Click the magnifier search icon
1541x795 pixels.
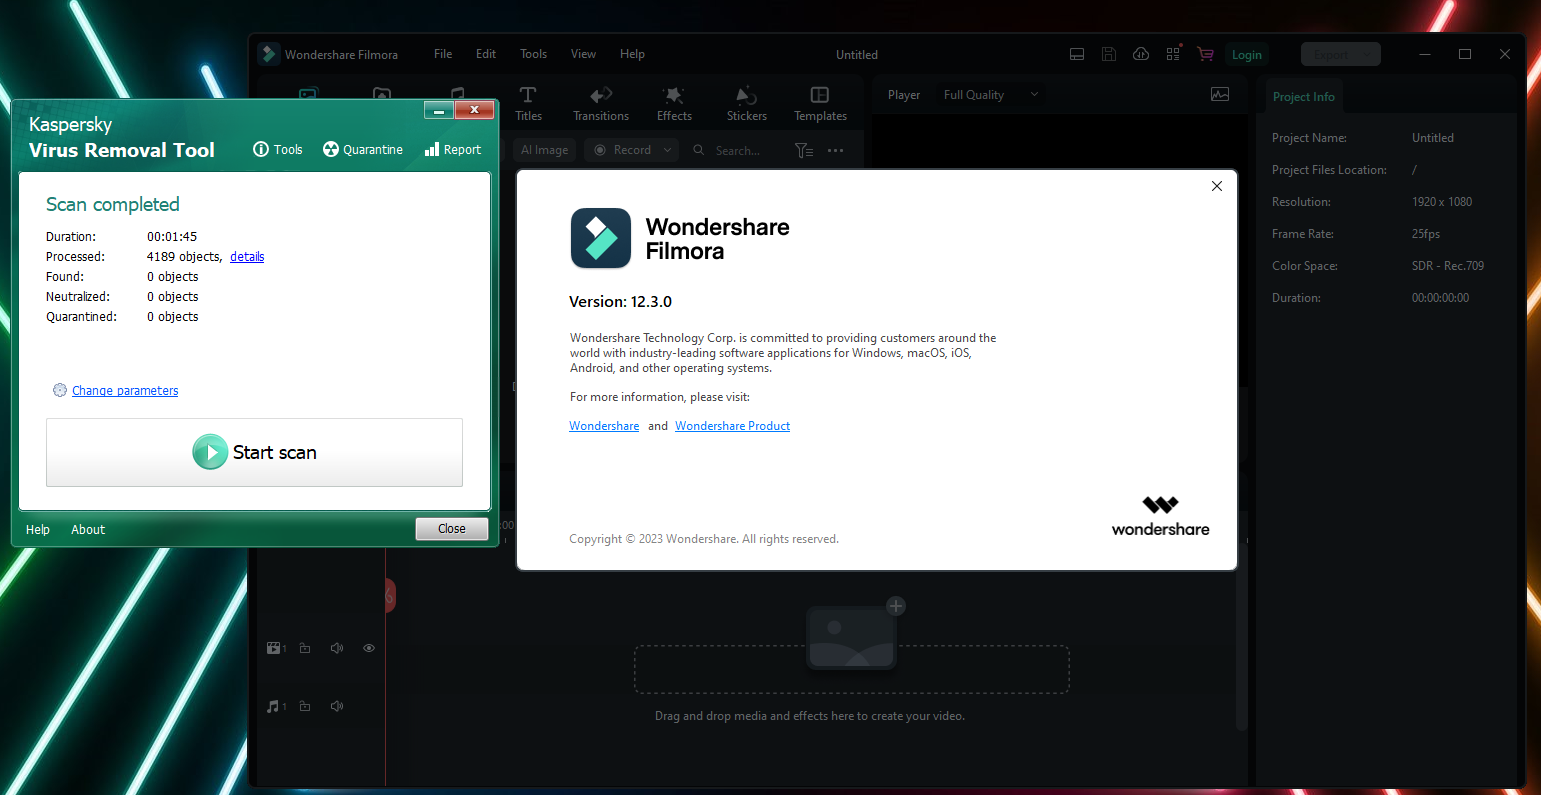[x=699, y=150]
